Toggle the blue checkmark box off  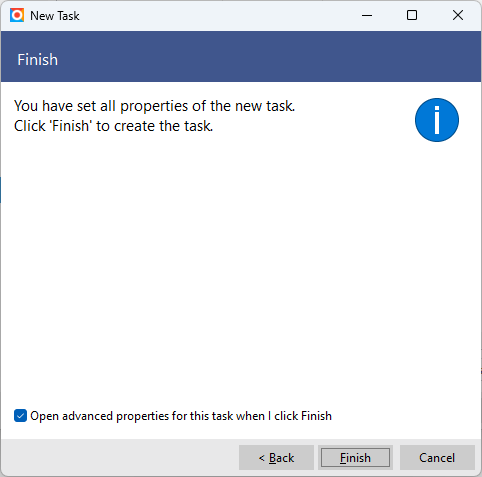point(20,416)
